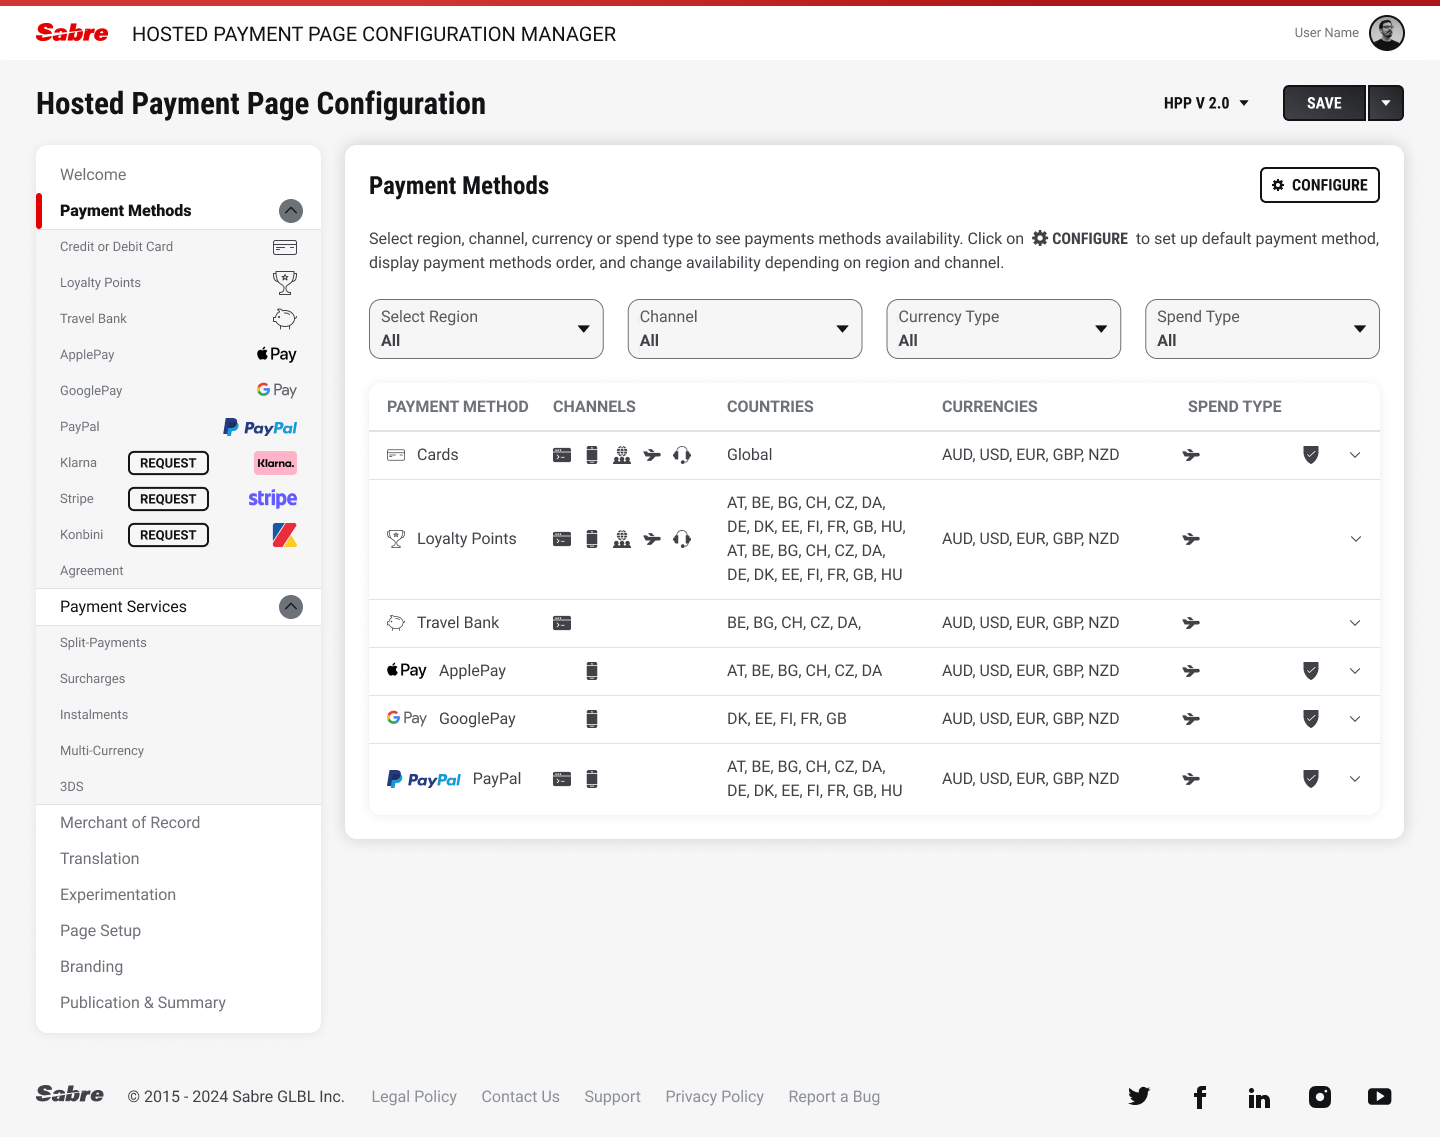Request Klarna payment method
The width and height of the screenshot is (1440, 1137).
point(168,463)
